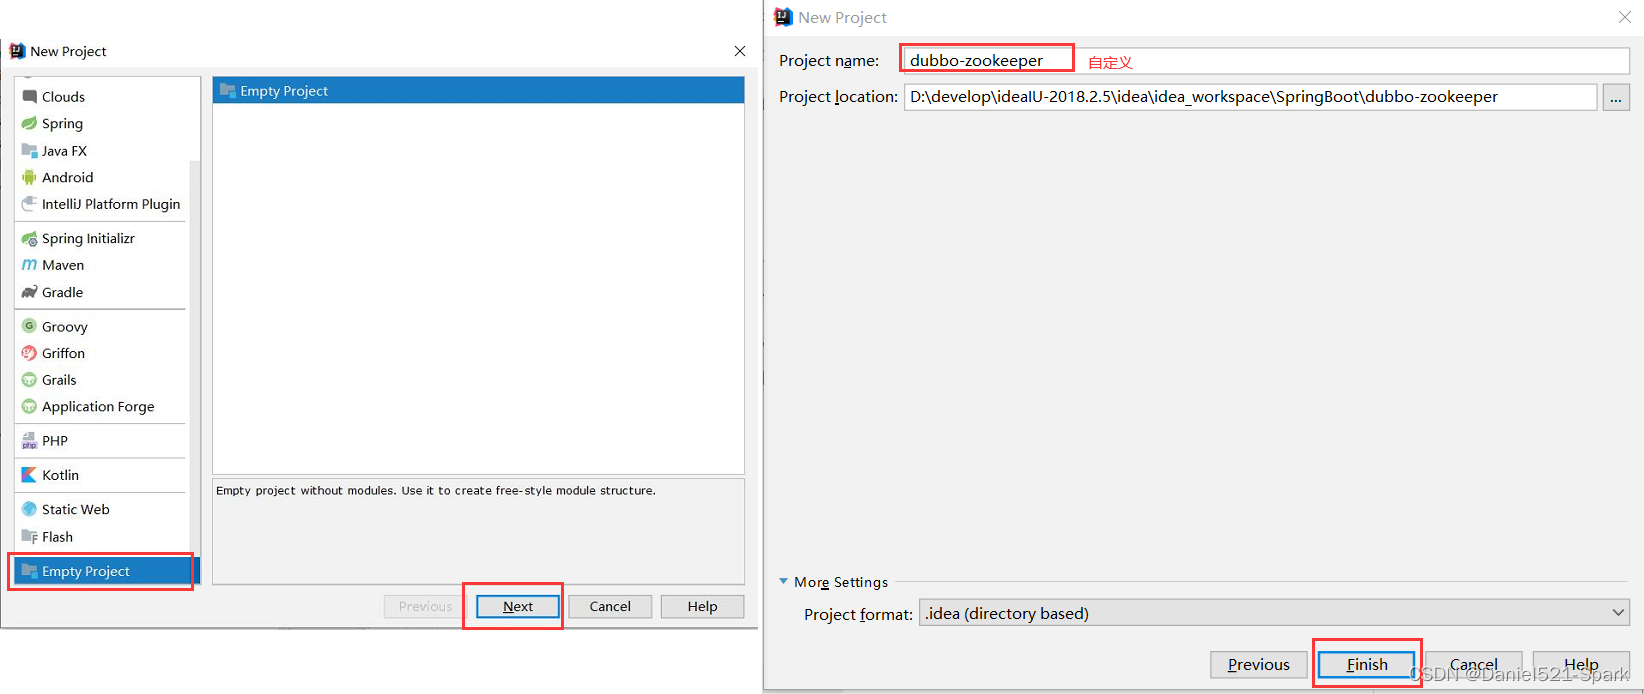Click IntelliJ logo in right dialog title
1644x694 pixels.
pyautogui.click(x=784, y=17)
